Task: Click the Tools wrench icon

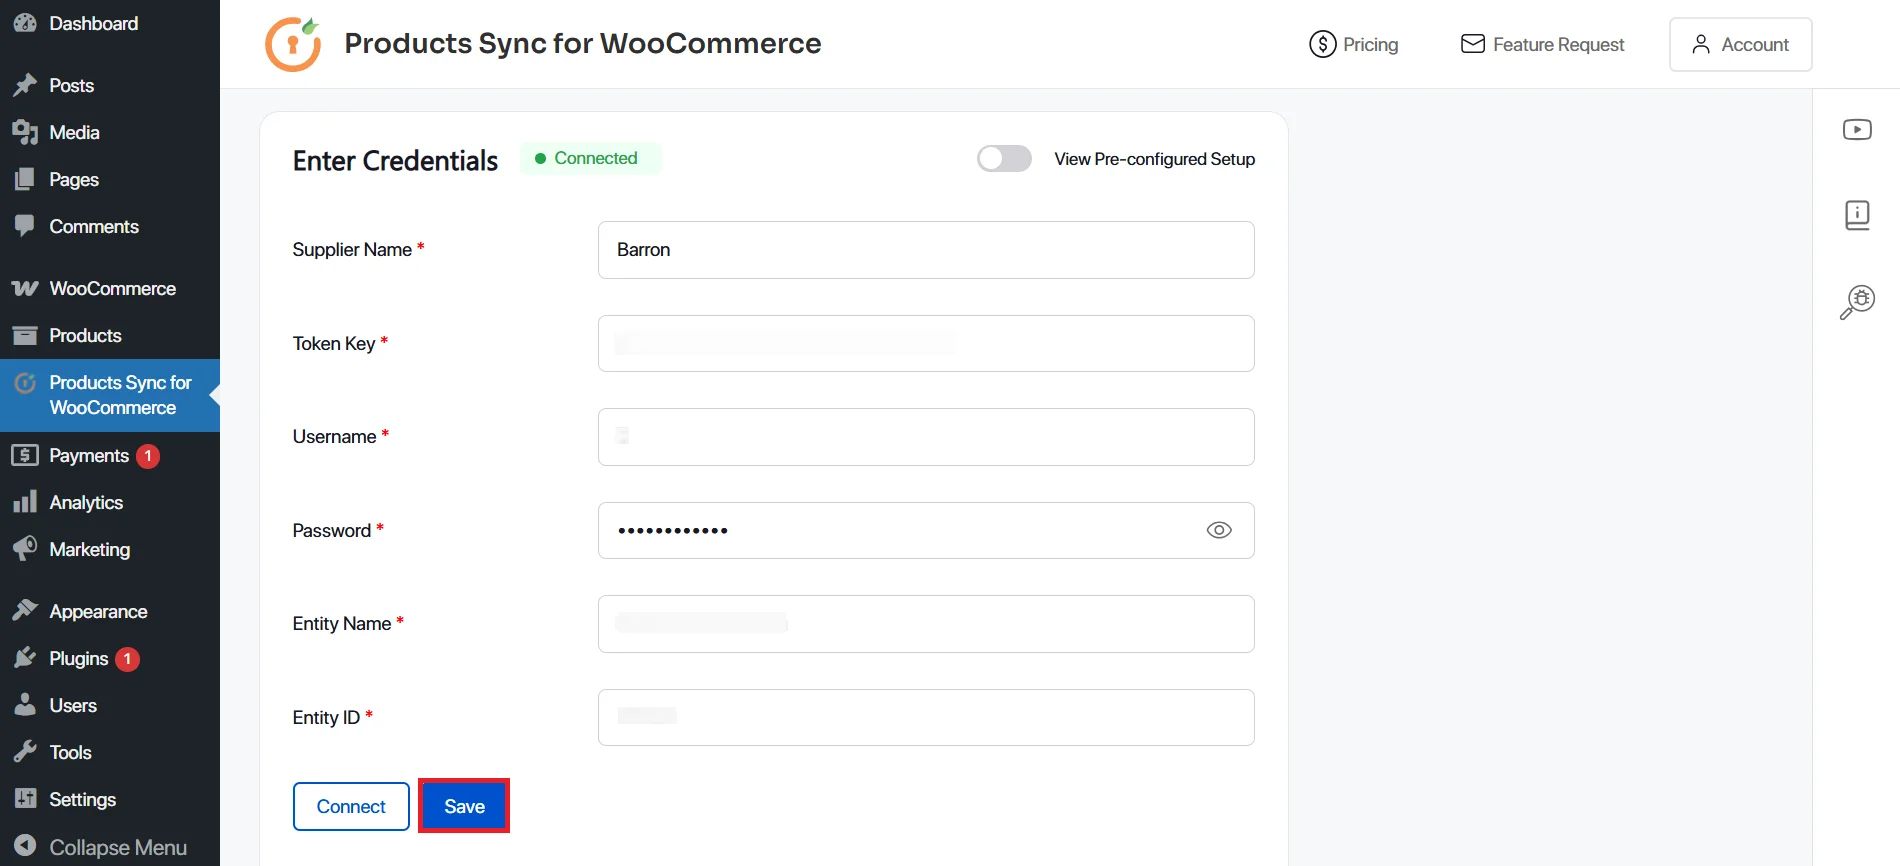Action: tap(25, 752)
